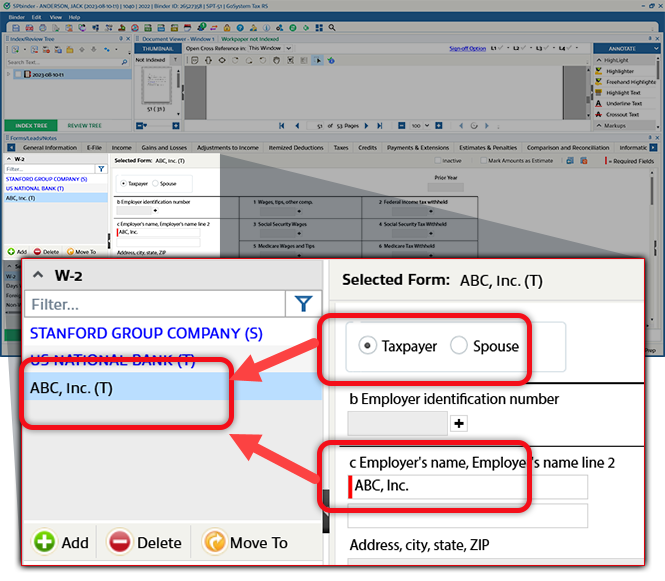
Task: Go to next page in document viewer
Action: coord(366,126)
